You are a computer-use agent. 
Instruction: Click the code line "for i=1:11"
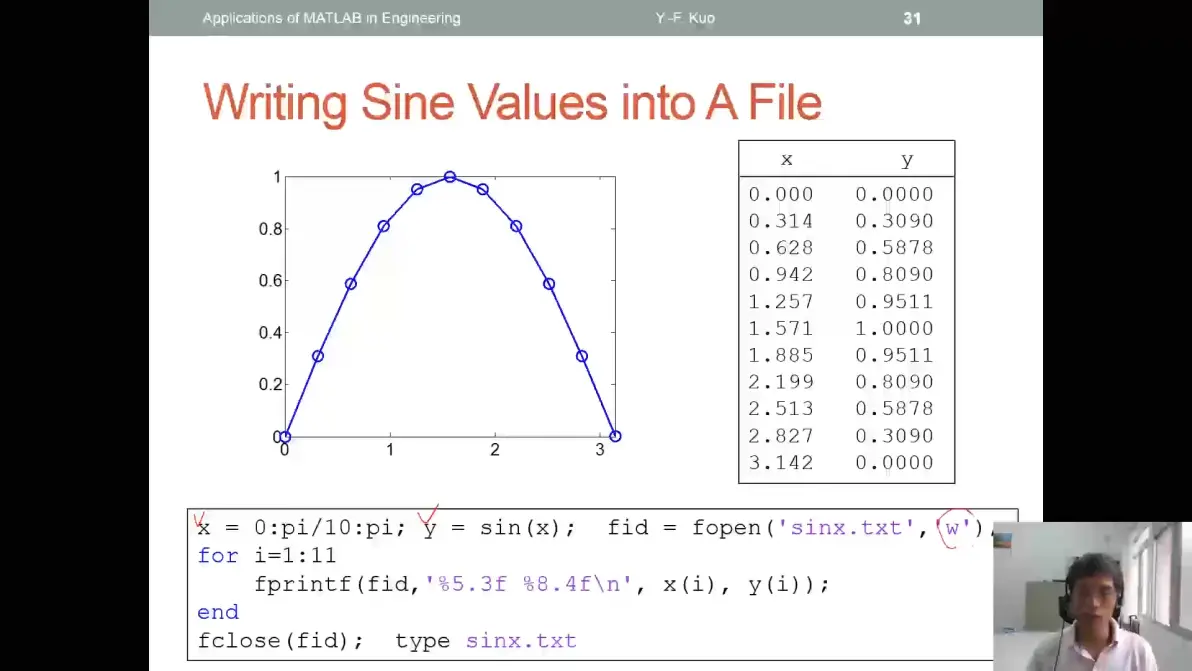(267, 556)
